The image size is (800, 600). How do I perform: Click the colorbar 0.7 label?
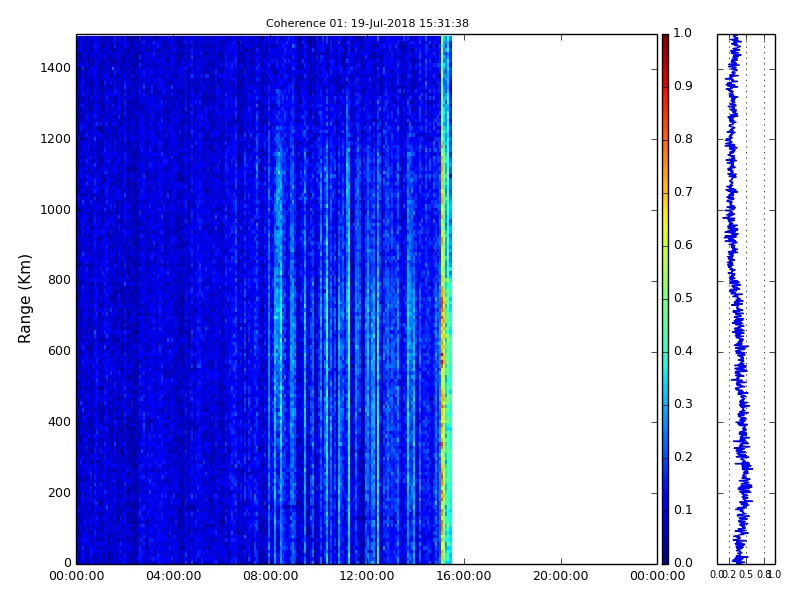point(683,192)
